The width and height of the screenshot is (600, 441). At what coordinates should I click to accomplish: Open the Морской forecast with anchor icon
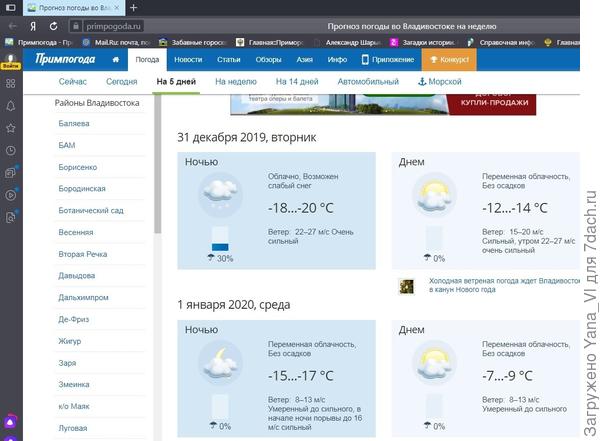pos(439,81)
